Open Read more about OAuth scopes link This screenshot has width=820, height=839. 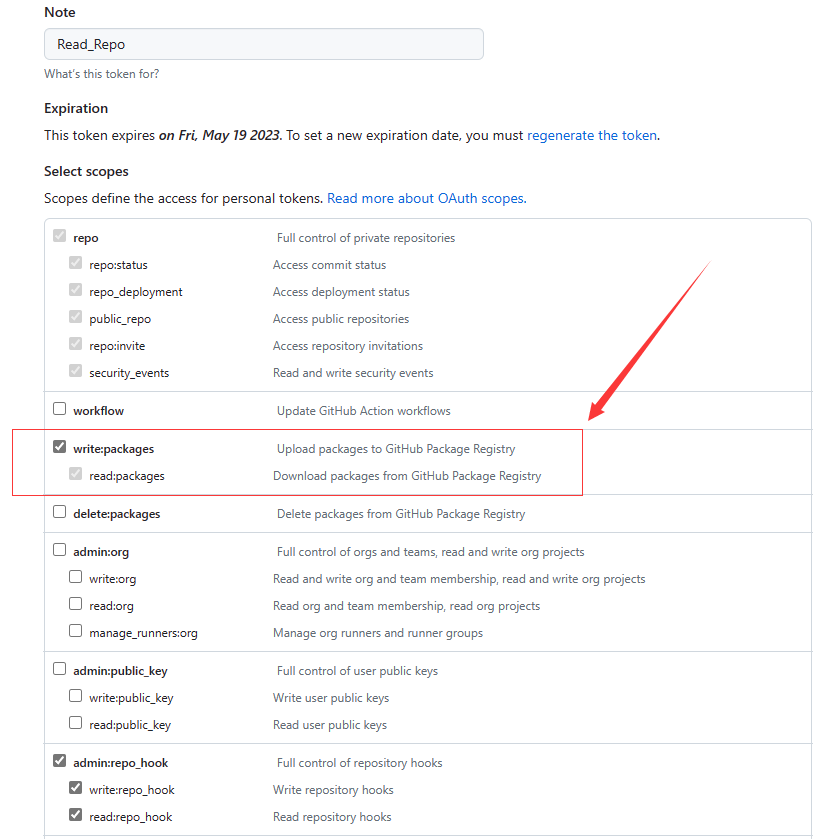pos(425,198)
